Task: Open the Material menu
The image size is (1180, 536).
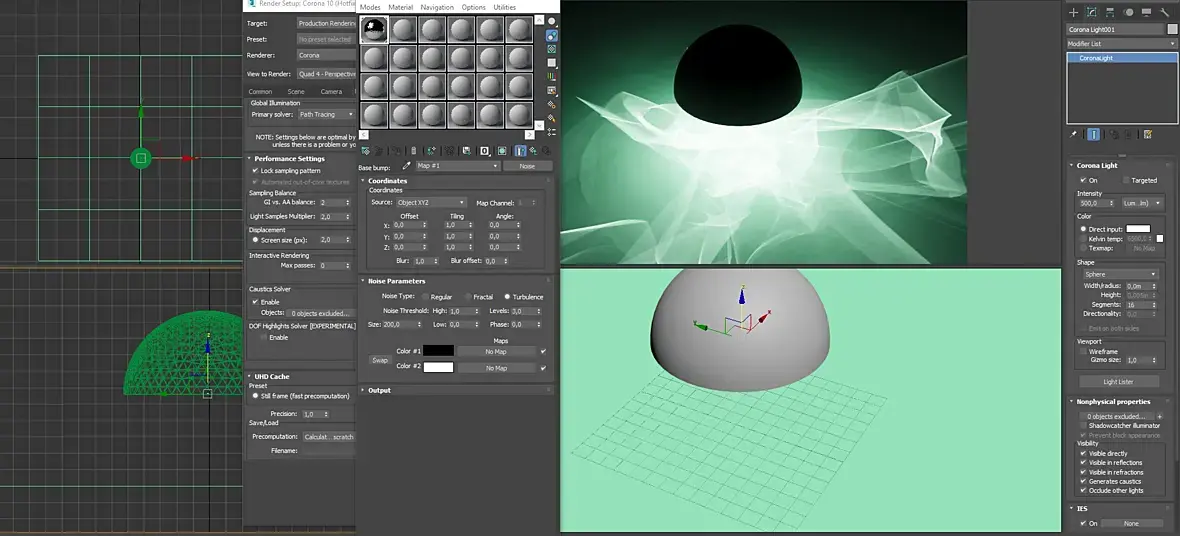Action: (x=400, y=7)
